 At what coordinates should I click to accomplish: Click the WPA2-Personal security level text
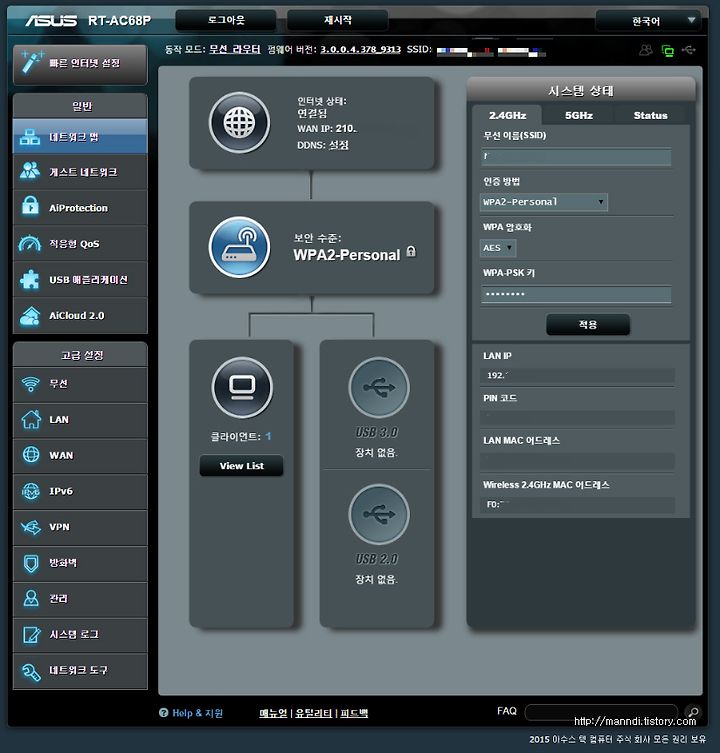pyautogui.click(x=347, y=255)
